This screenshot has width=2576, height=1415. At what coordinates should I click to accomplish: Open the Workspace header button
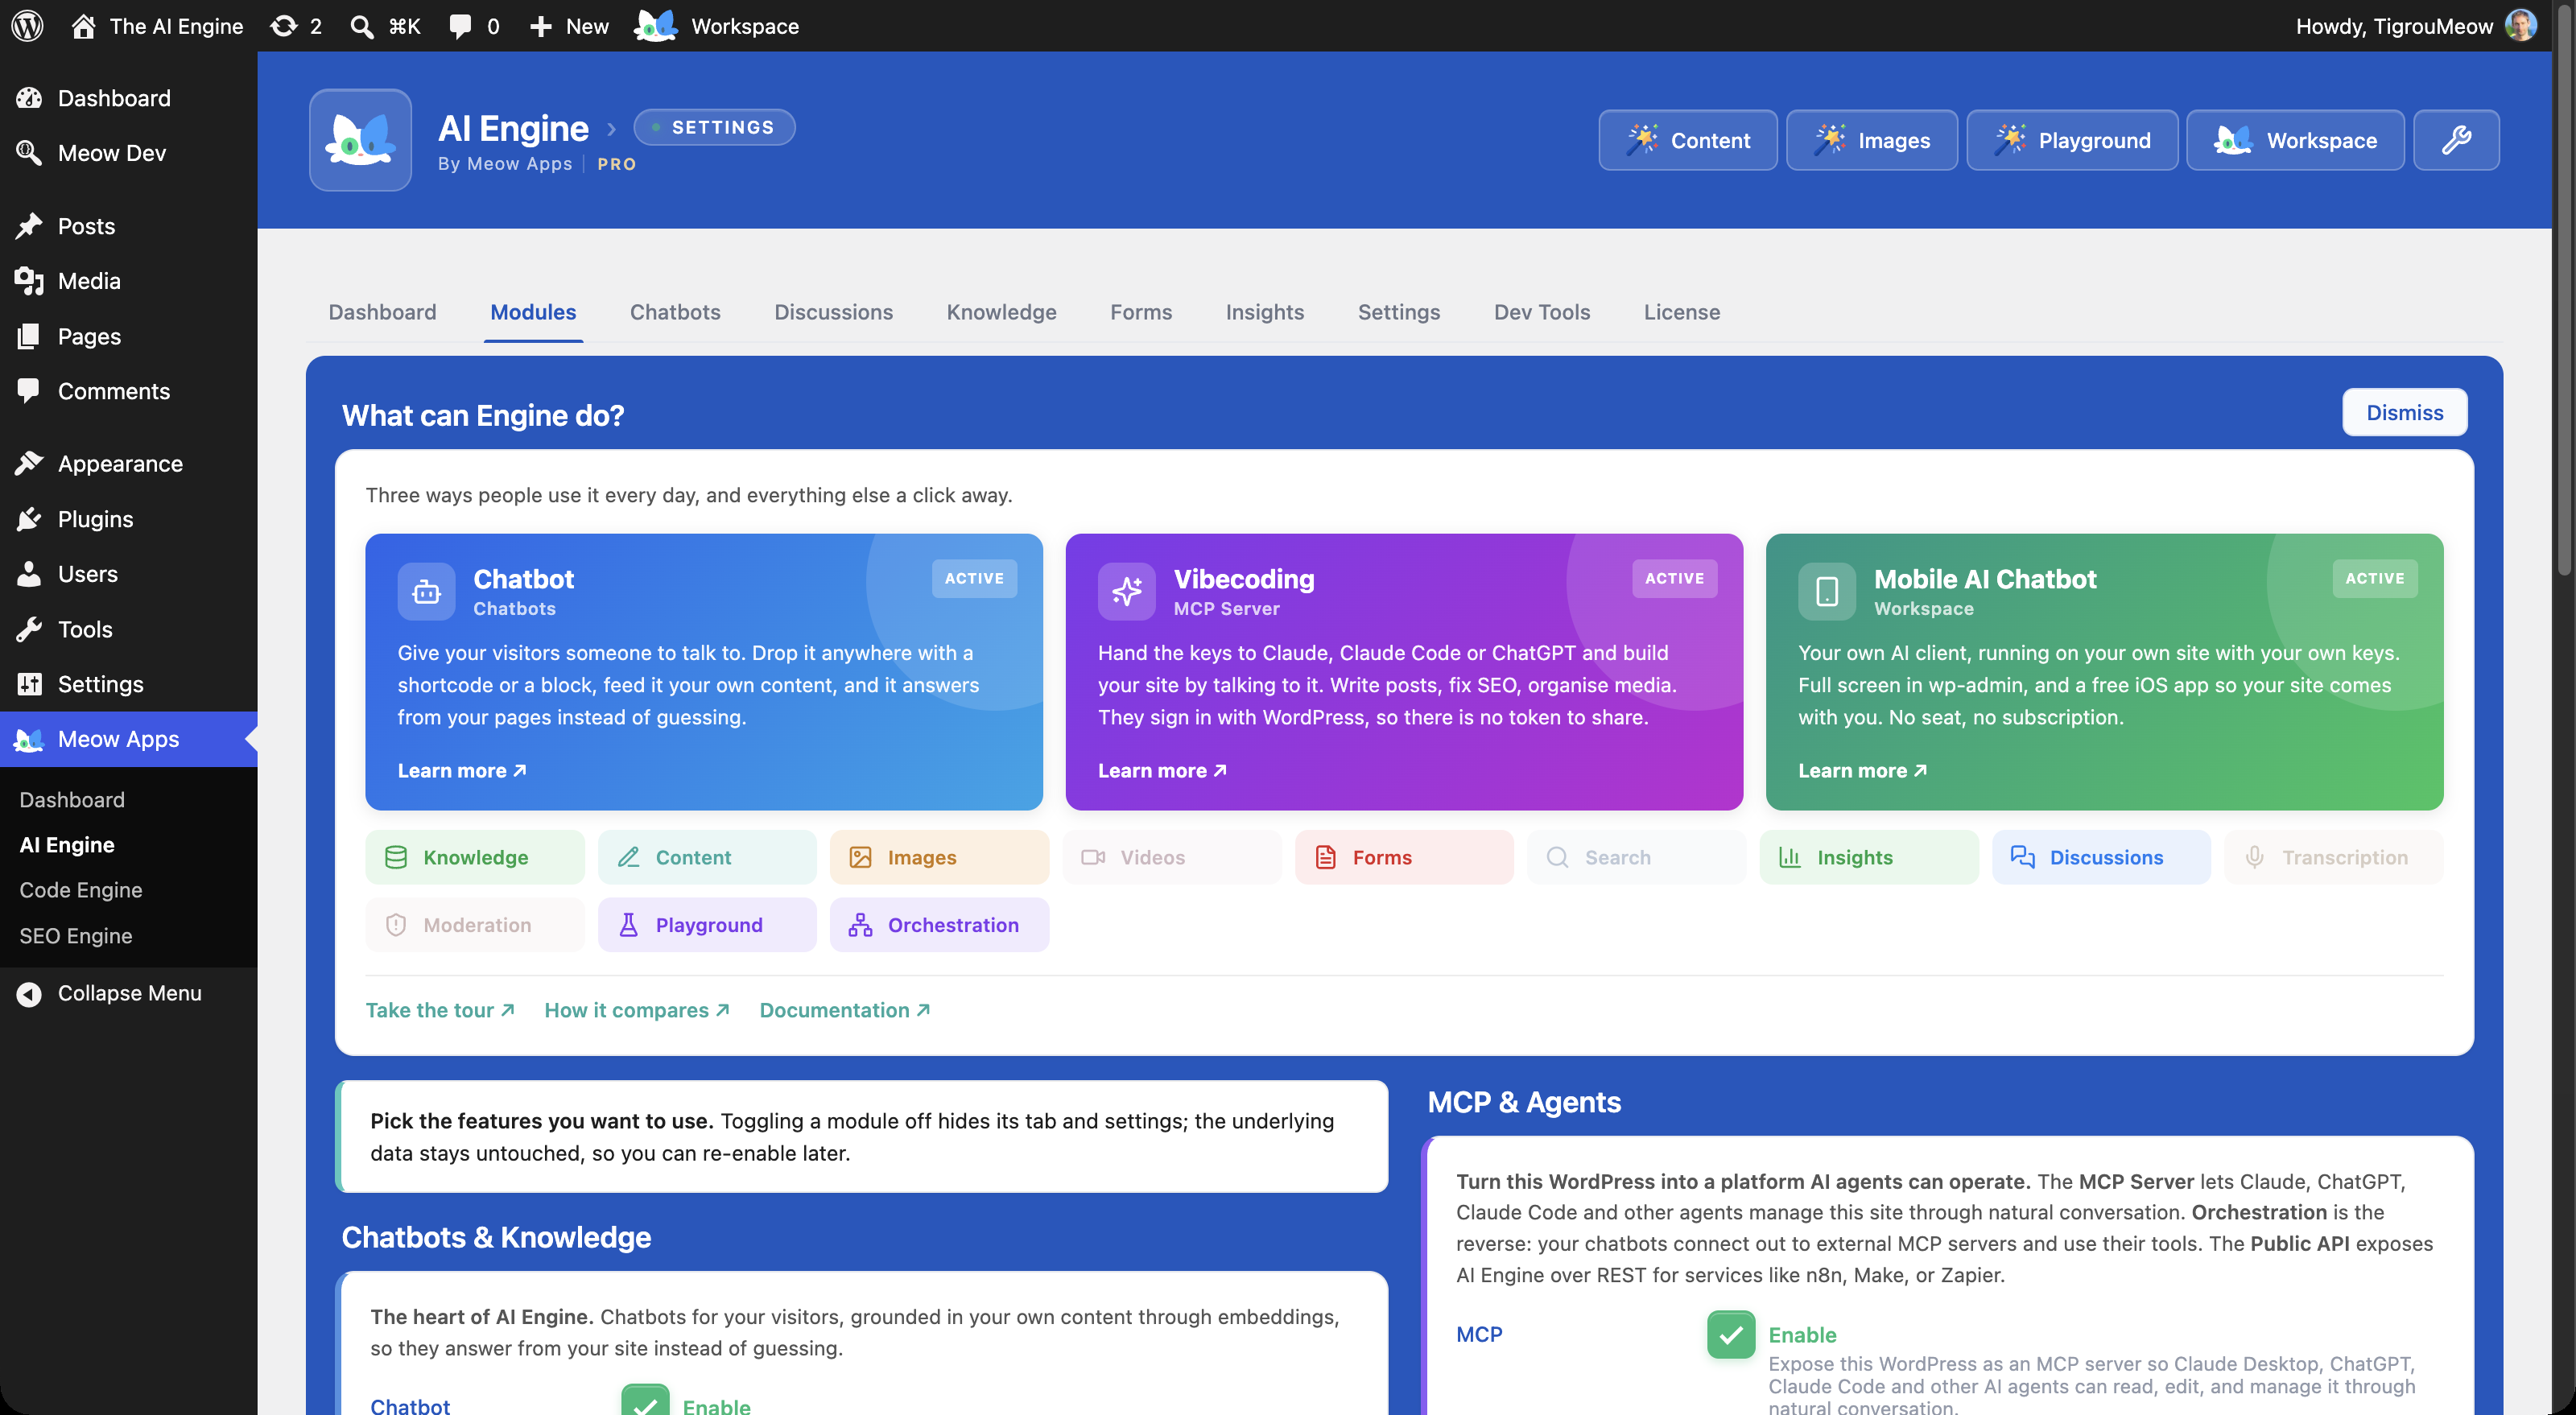coord(2295,140)
